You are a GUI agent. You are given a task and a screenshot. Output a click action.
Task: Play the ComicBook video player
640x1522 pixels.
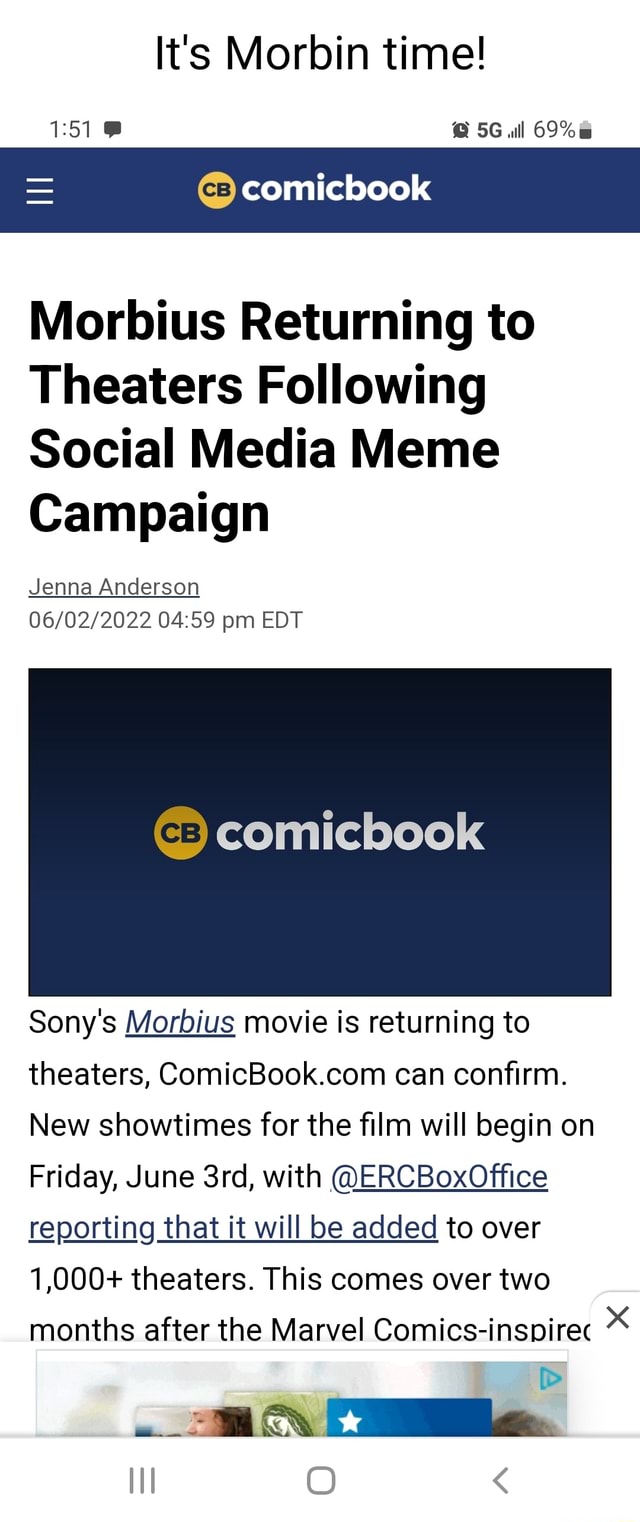(x=319, y=831)
